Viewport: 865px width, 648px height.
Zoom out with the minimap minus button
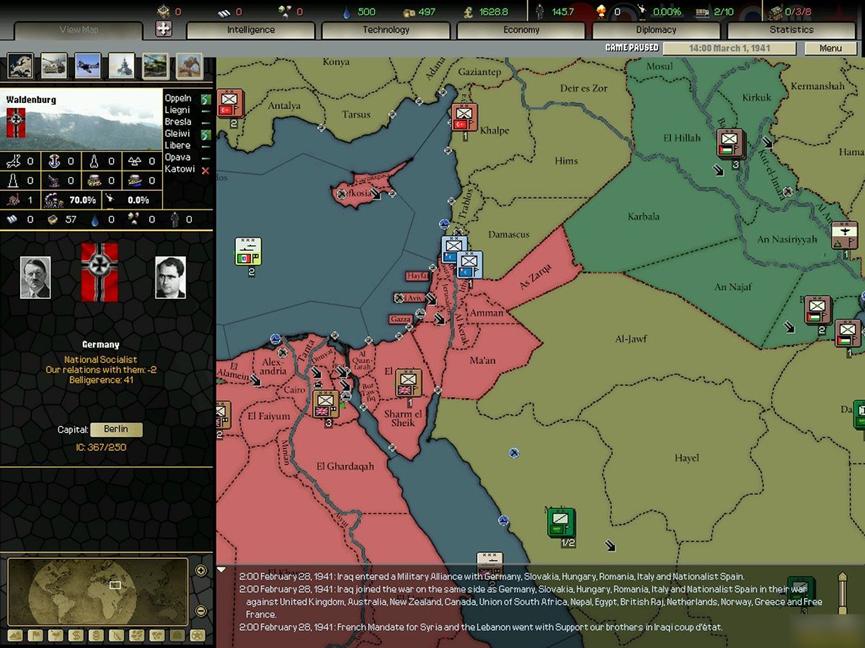tap(201, 611)
